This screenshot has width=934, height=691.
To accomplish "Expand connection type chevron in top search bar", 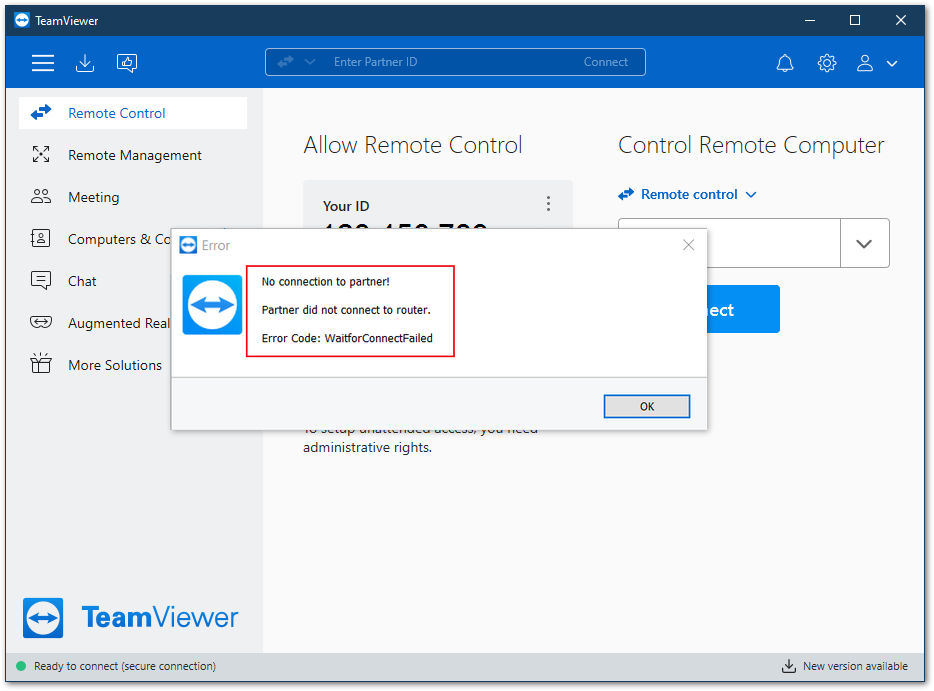I will [x=310, y=61].
